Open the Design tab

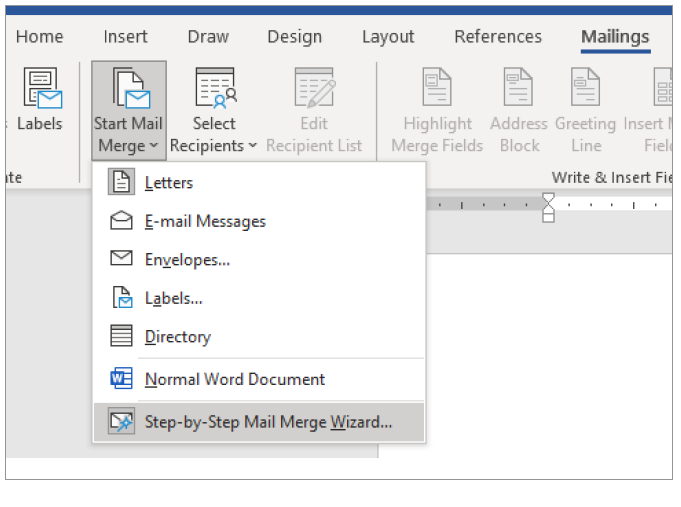(294, 37)
